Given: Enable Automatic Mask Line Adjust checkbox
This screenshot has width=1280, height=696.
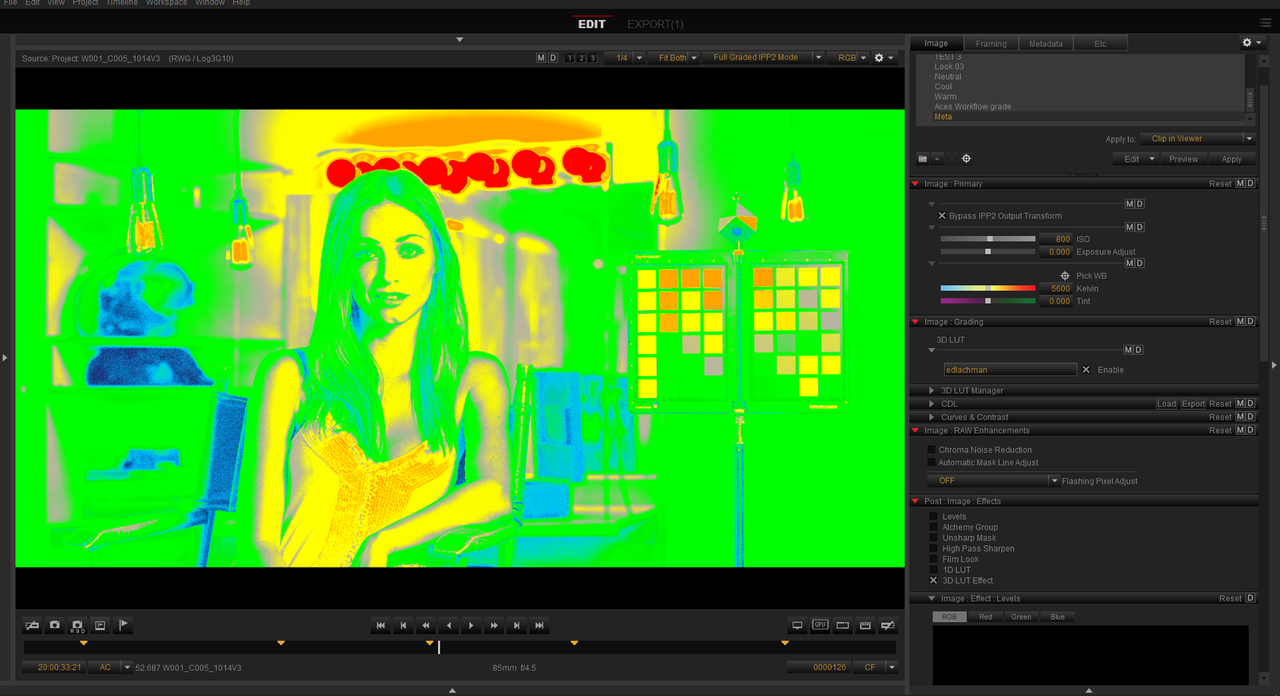Looking at the screenshot, I should pos(932,463).
